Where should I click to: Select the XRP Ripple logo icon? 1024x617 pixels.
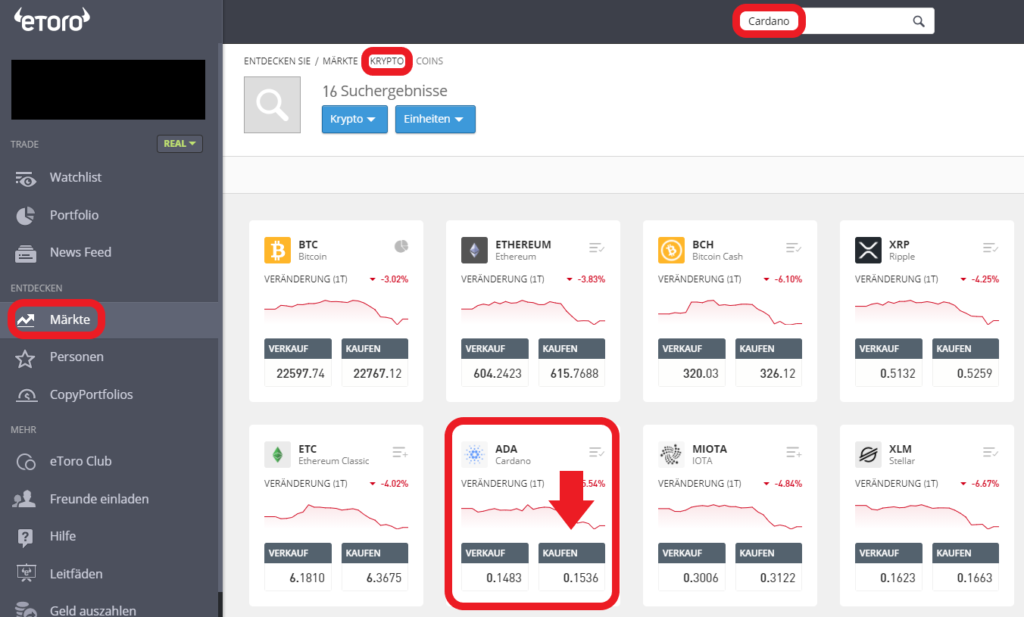pos(868,250)
